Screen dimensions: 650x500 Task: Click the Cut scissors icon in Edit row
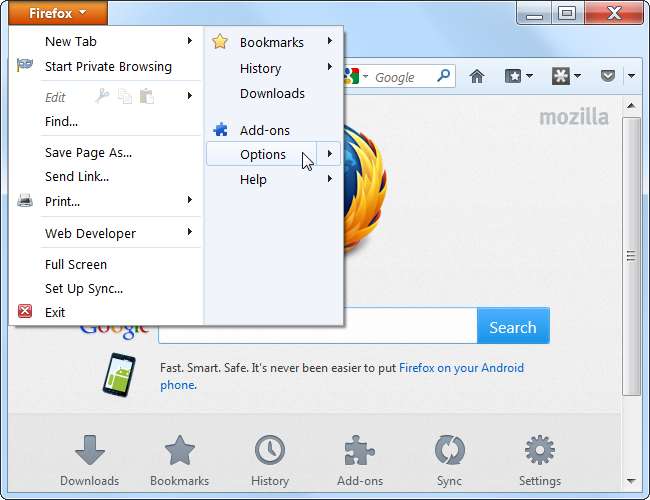coord(102,96)
